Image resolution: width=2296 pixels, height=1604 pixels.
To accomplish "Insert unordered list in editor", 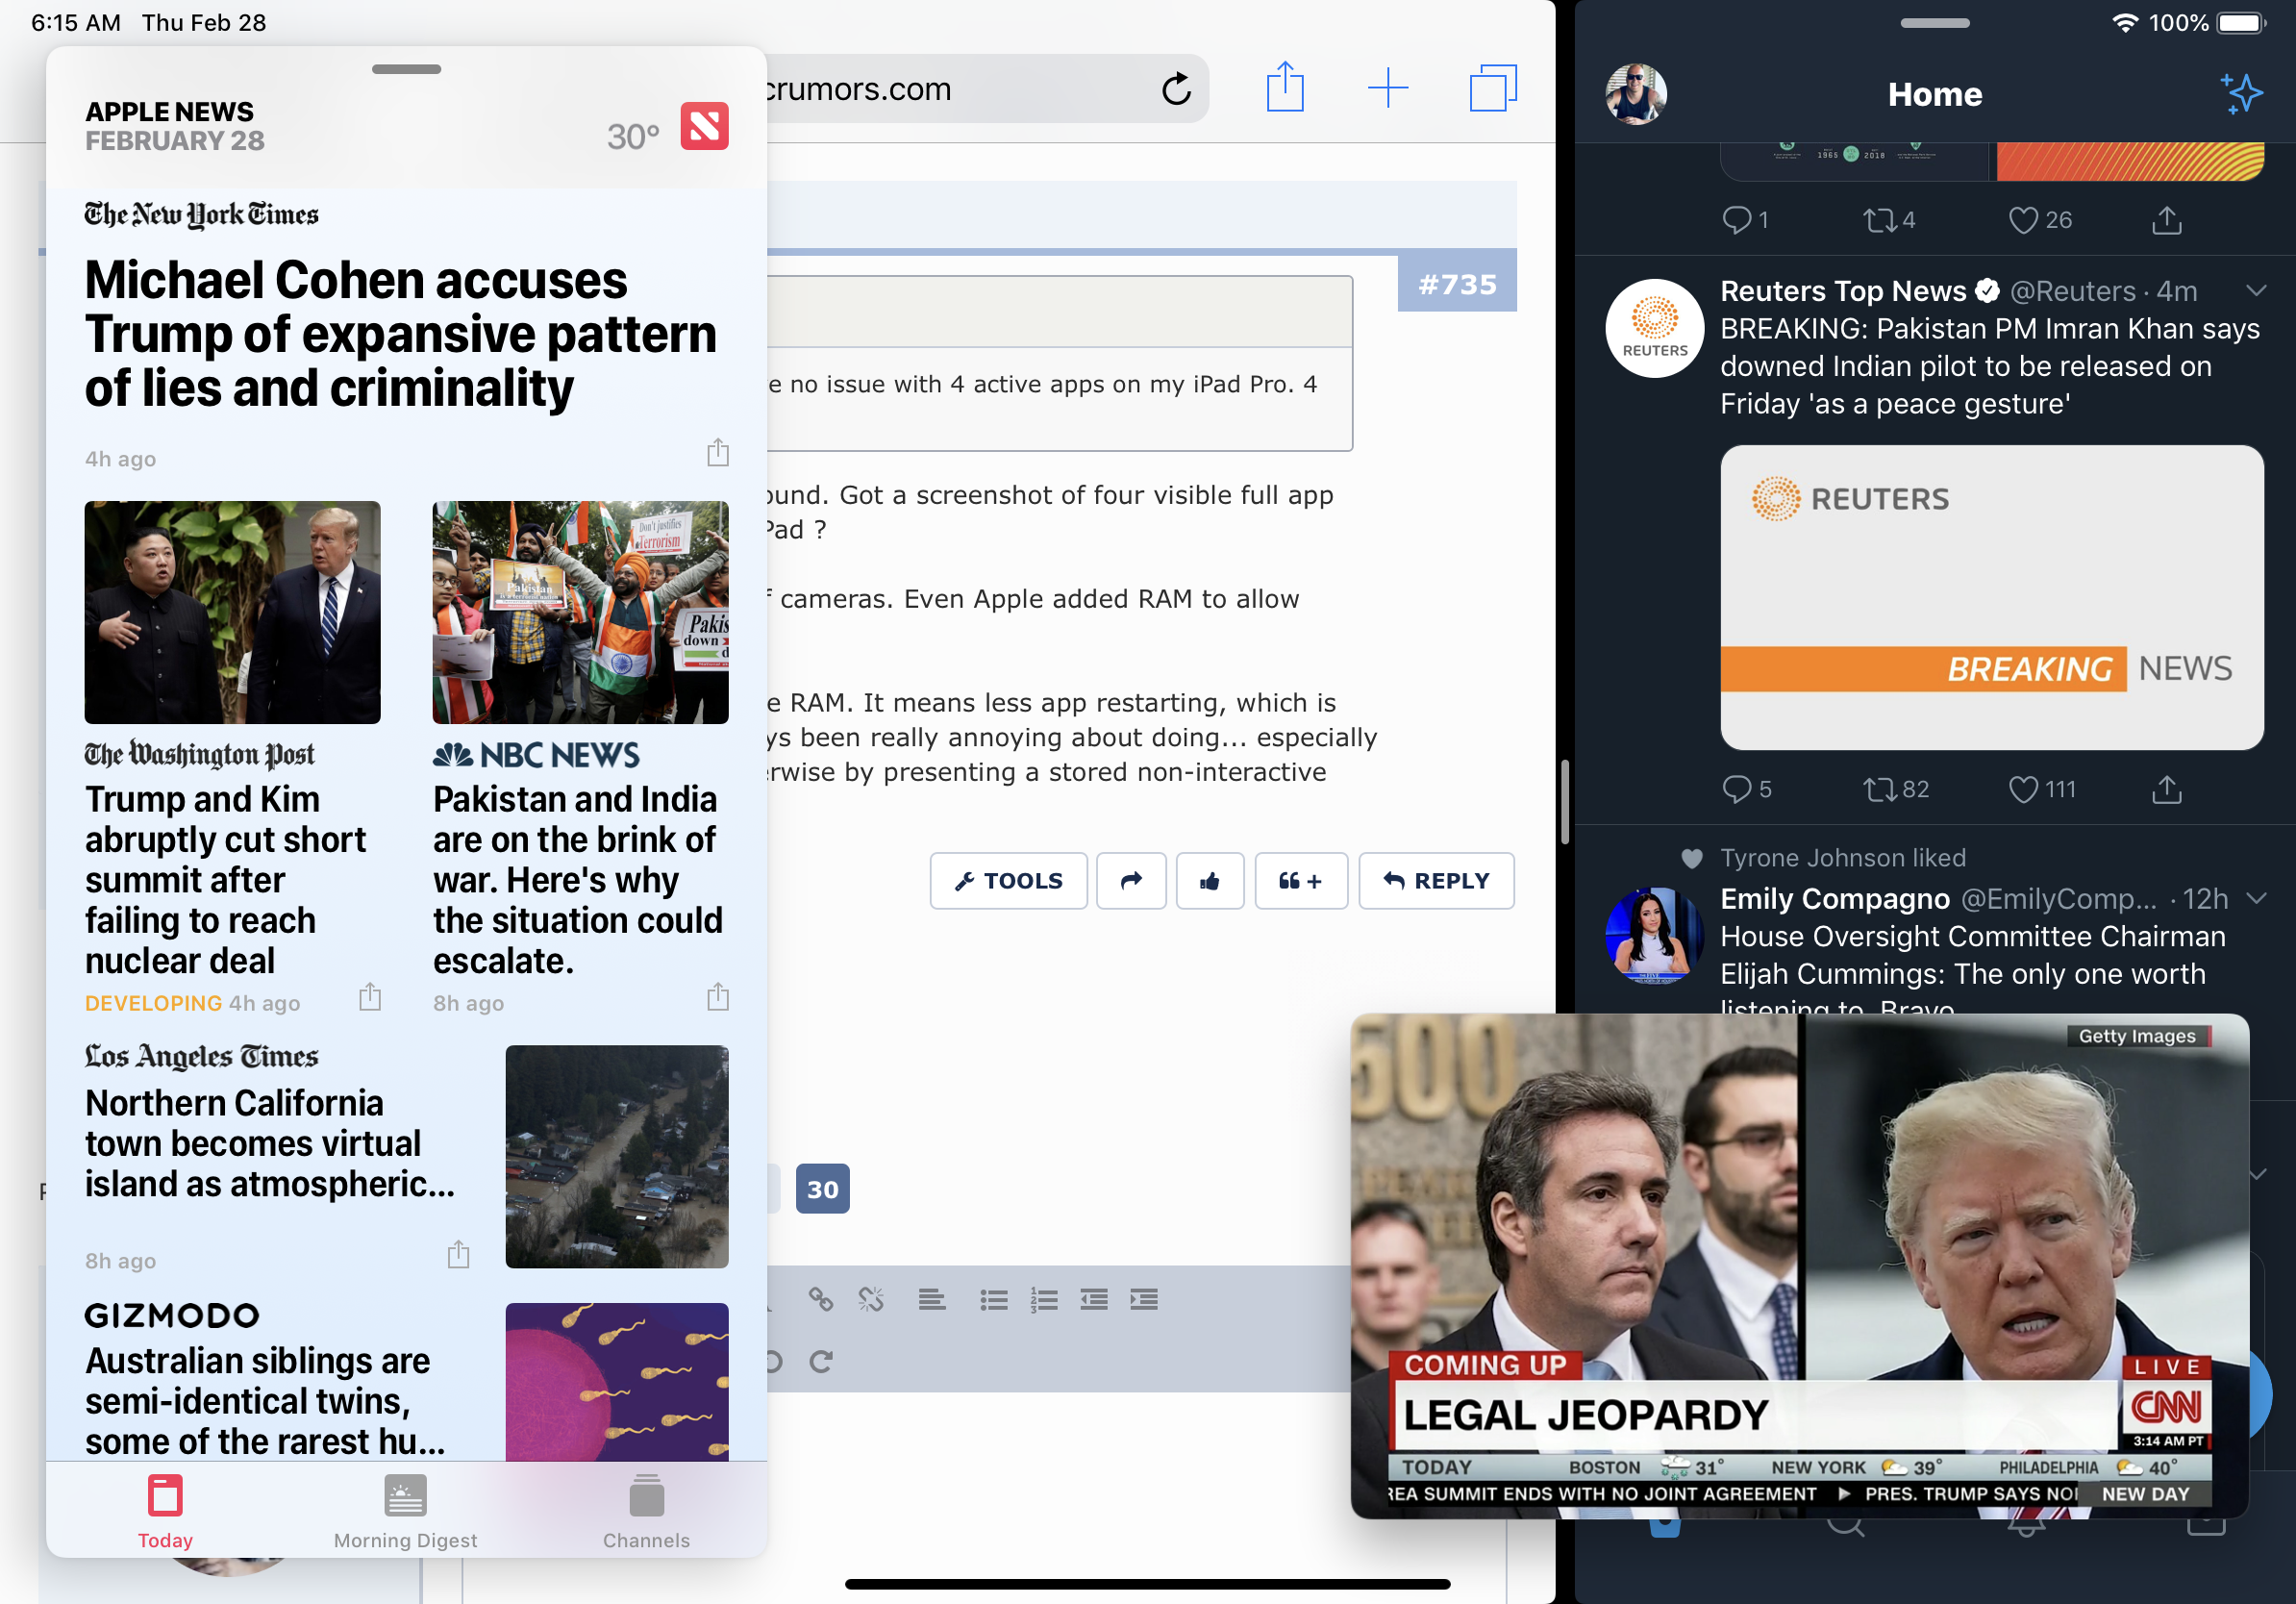I will click(x=993, y=1299).
